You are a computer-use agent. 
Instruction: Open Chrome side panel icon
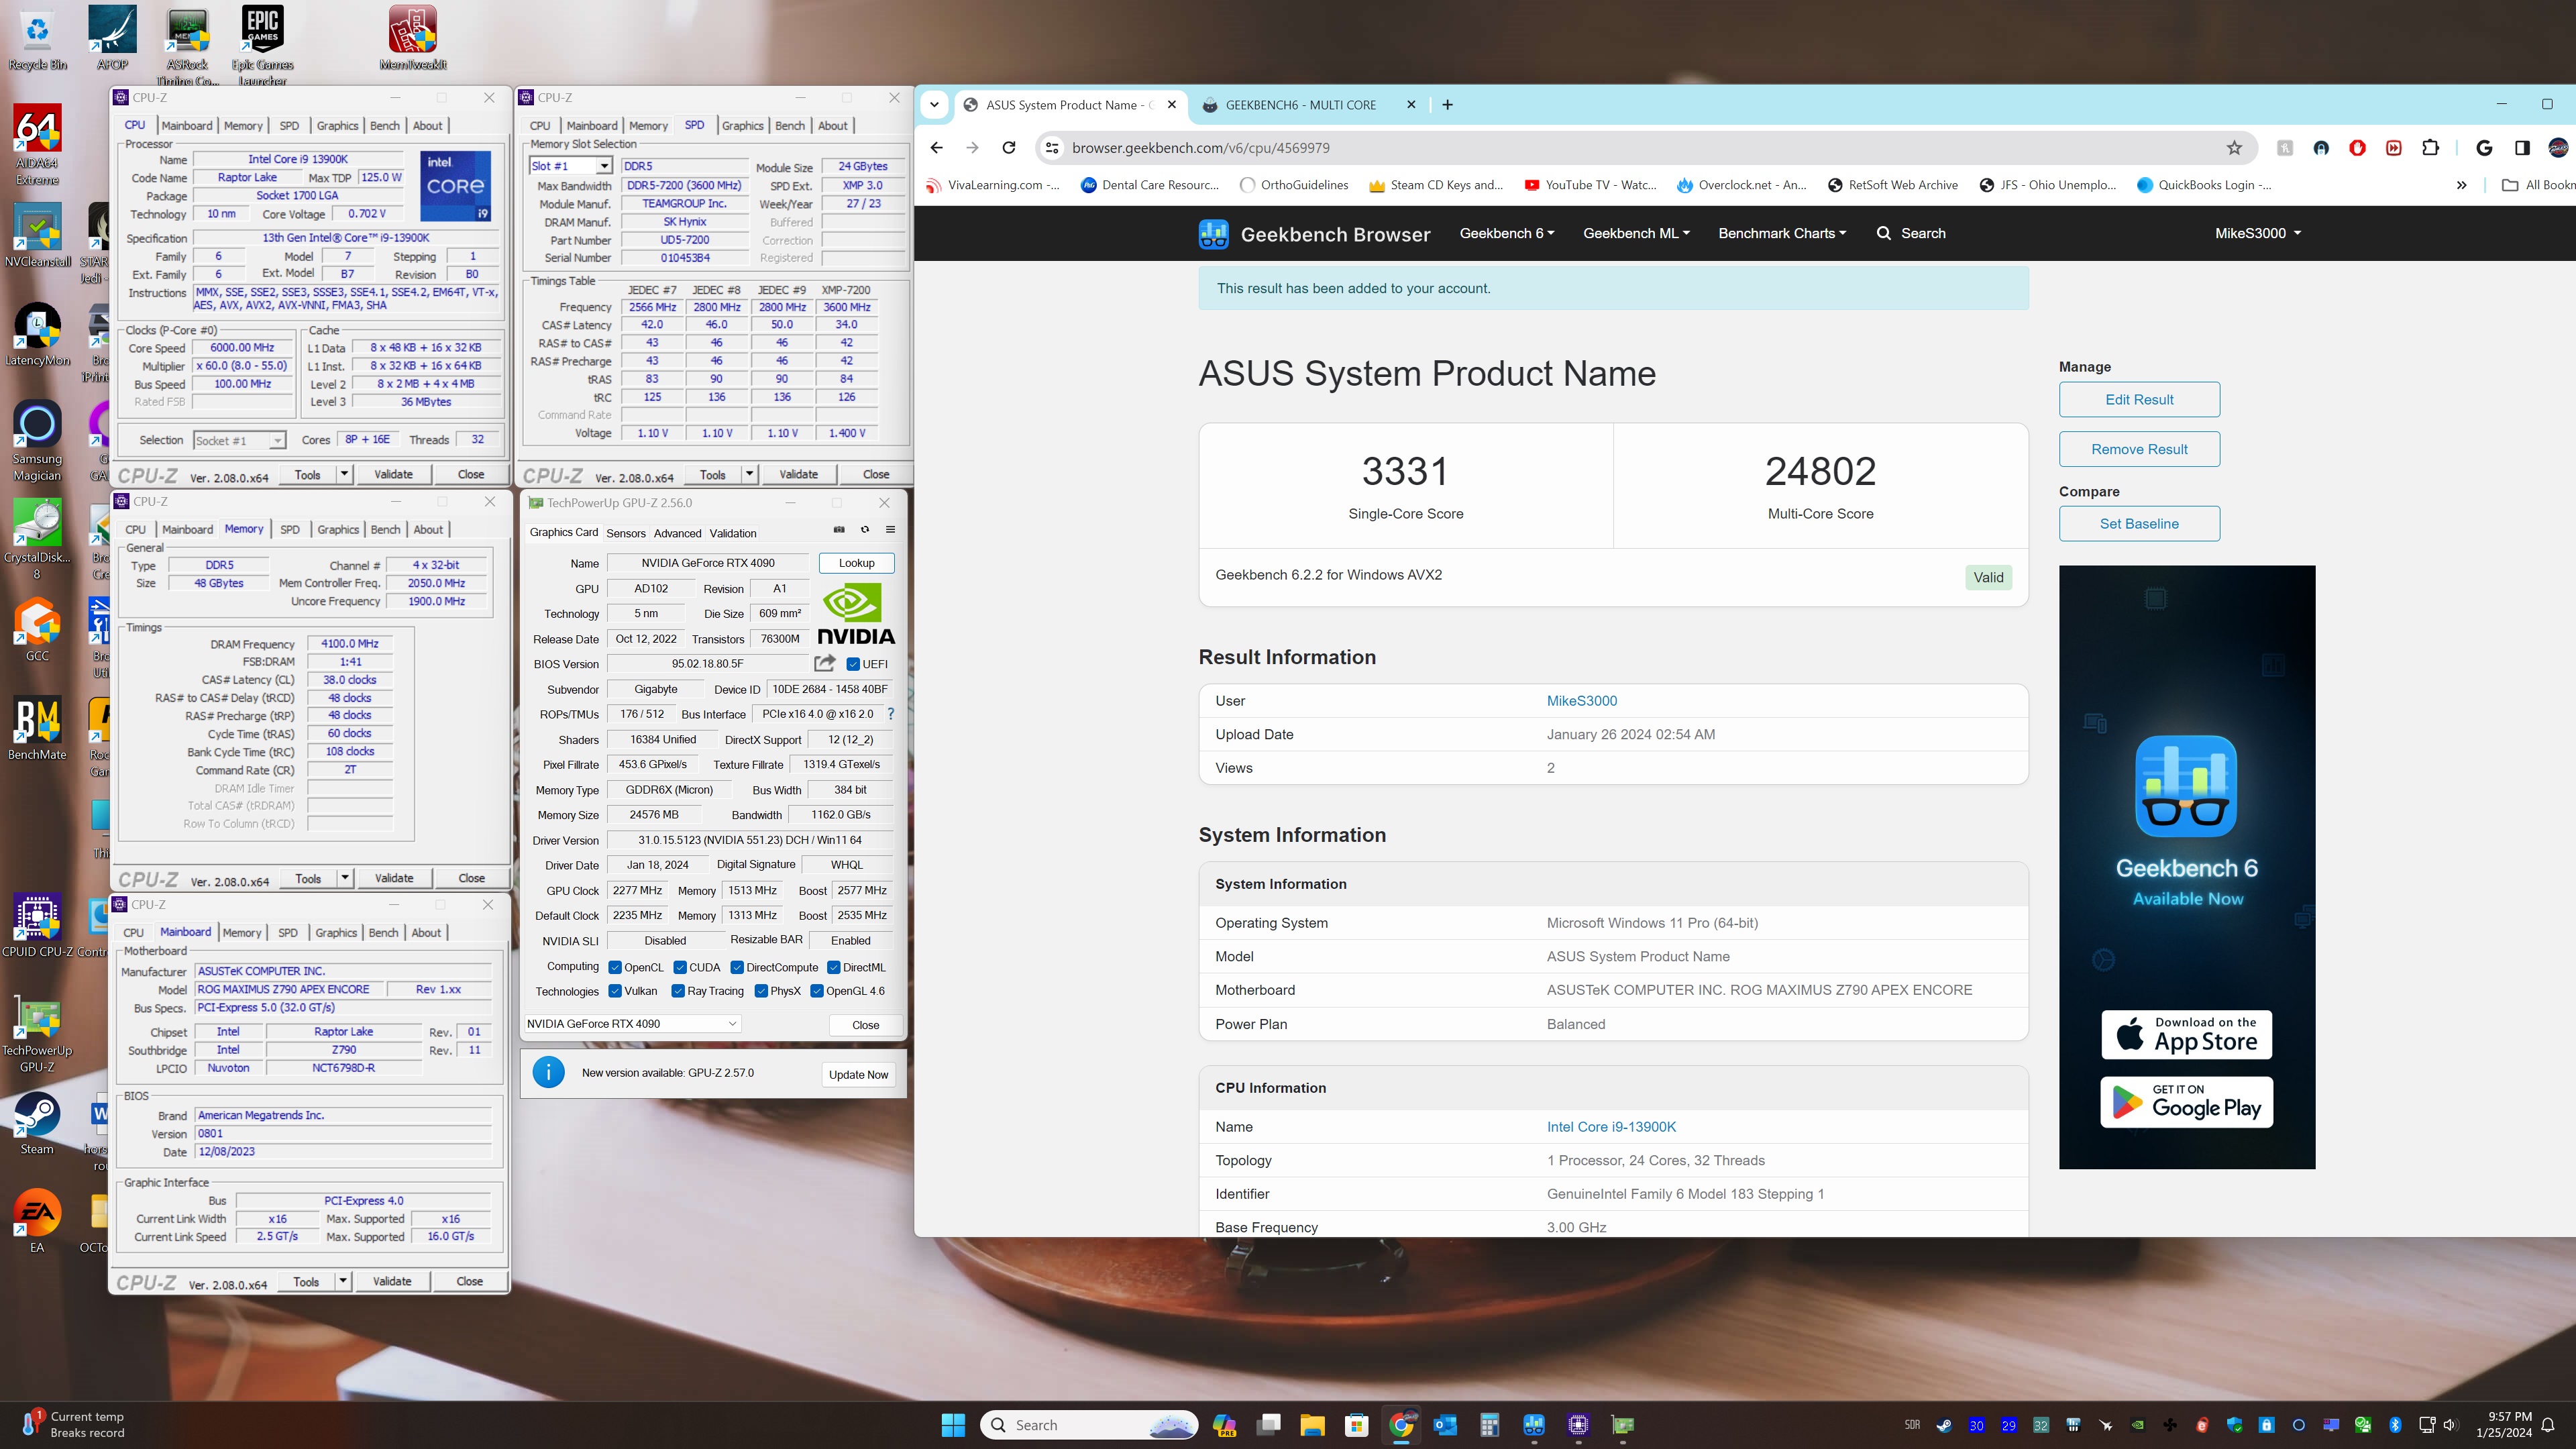[x=2522, y=148]
